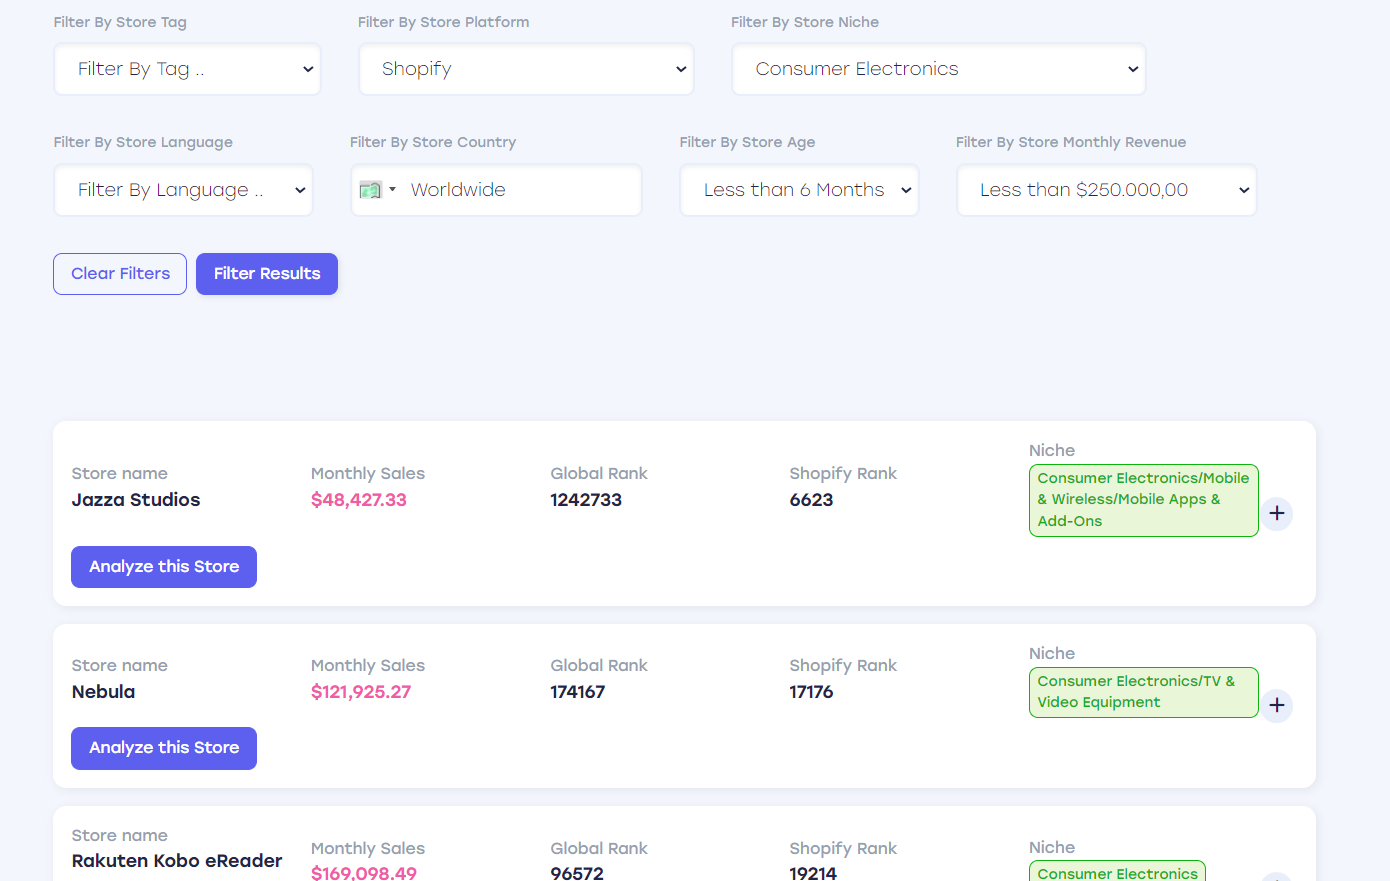Open the Filter By Language dropdown
Viewport: 1390px width, 881px height.
(x=183, y=190)
